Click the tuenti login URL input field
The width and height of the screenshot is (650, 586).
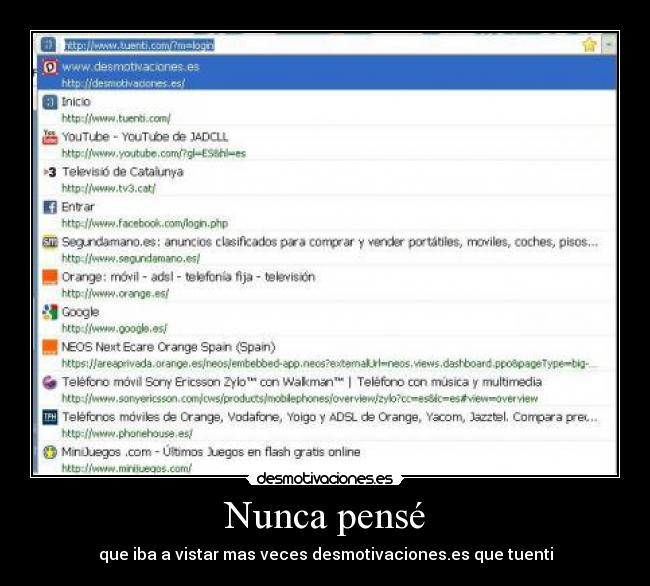tap(319, 45)
